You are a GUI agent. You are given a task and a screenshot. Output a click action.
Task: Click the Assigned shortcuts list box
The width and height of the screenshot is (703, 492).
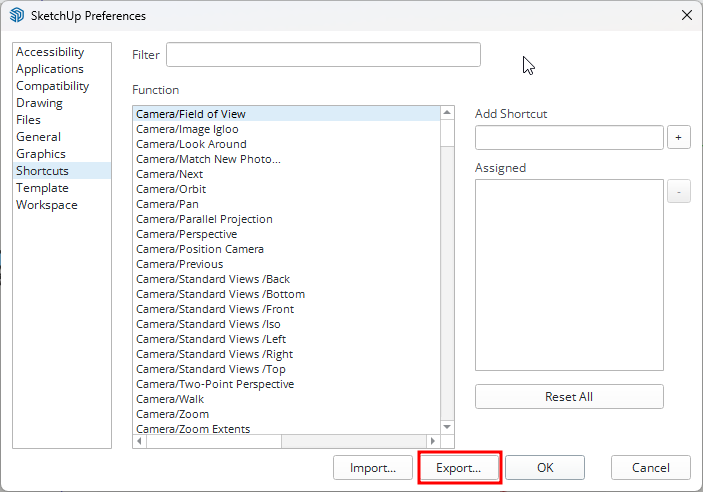[x=569, y=275]
